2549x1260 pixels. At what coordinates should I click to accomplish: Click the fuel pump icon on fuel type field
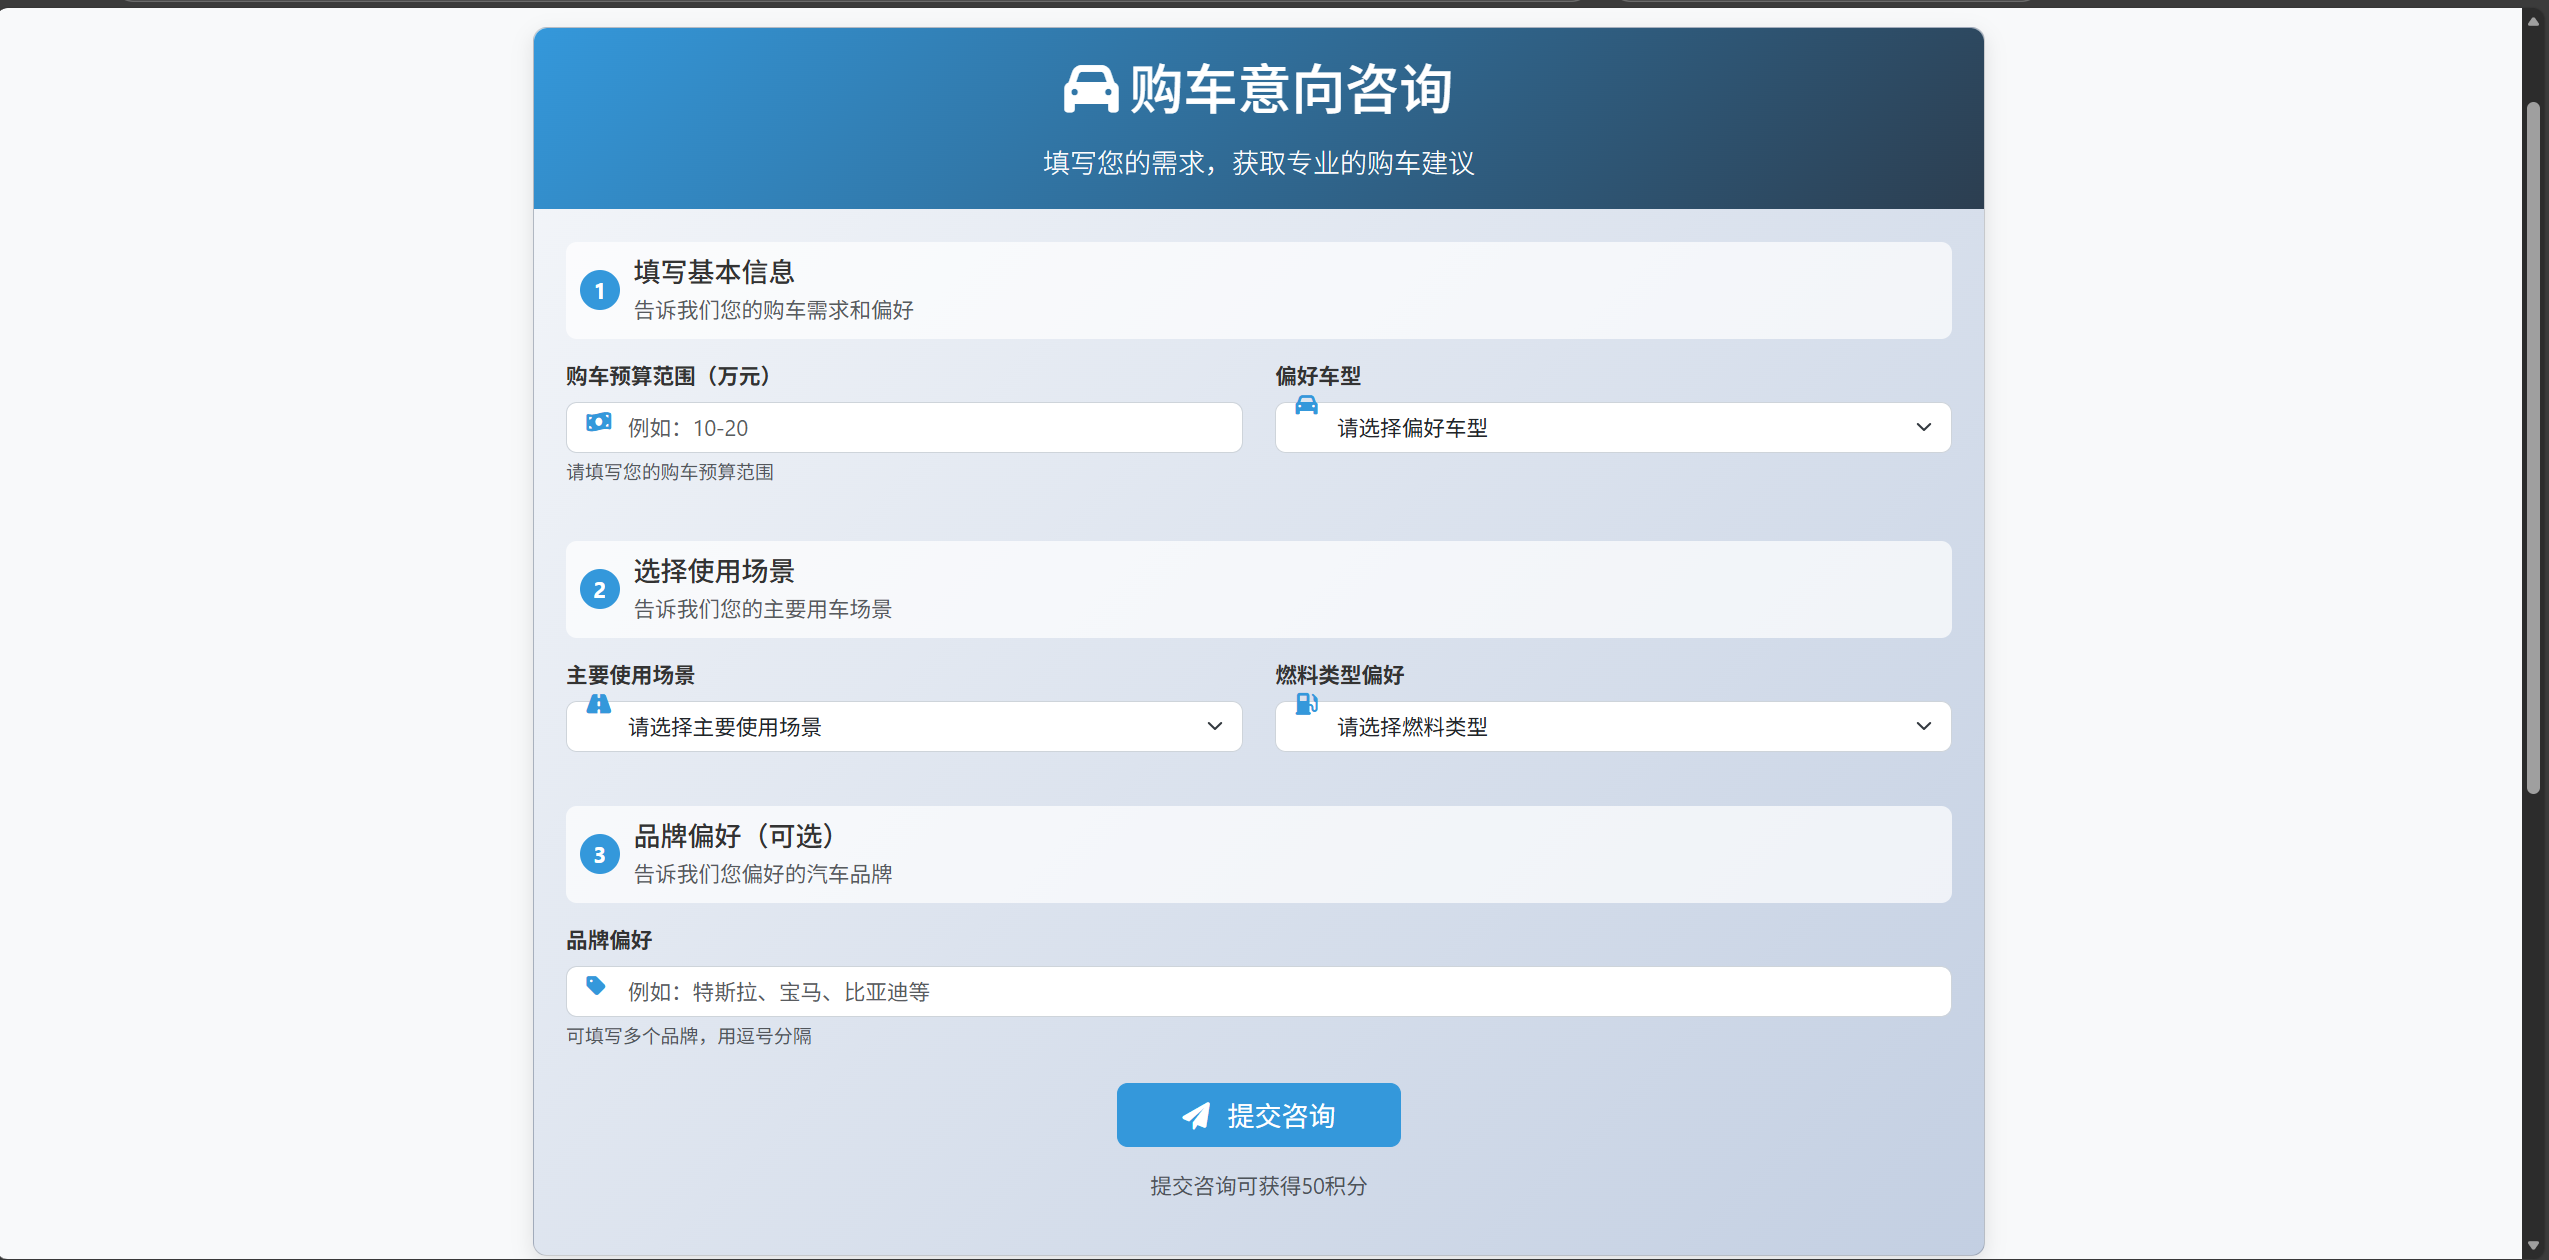pos(1306,704)
